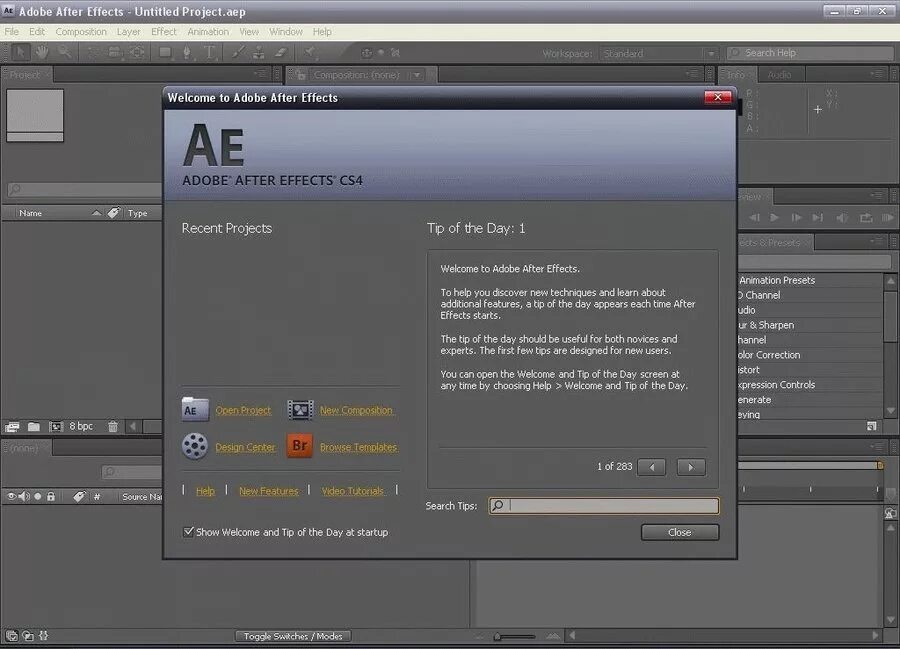Click the filmstrip New Composition icon
The width and height of the screenshot is (900, 649).
coord(300,410)
